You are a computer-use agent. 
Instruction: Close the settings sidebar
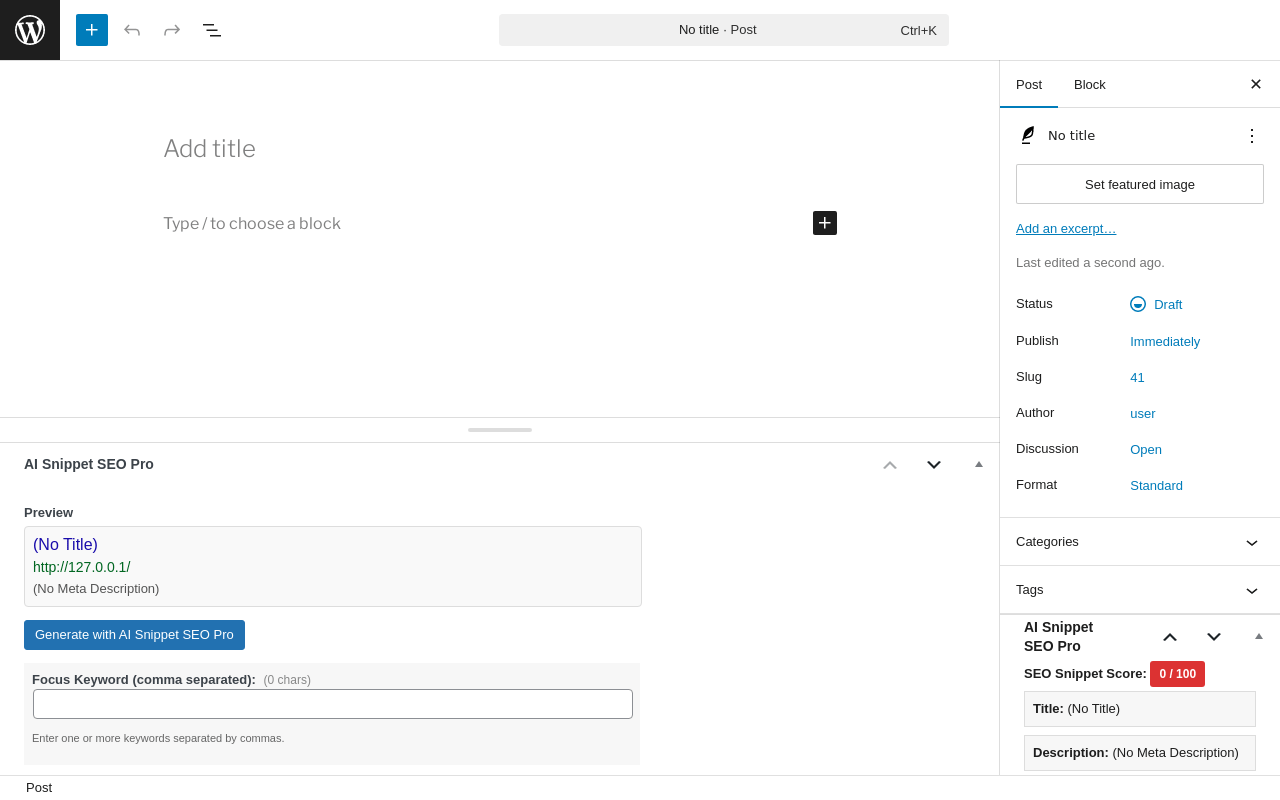(x=1256, y=84)
